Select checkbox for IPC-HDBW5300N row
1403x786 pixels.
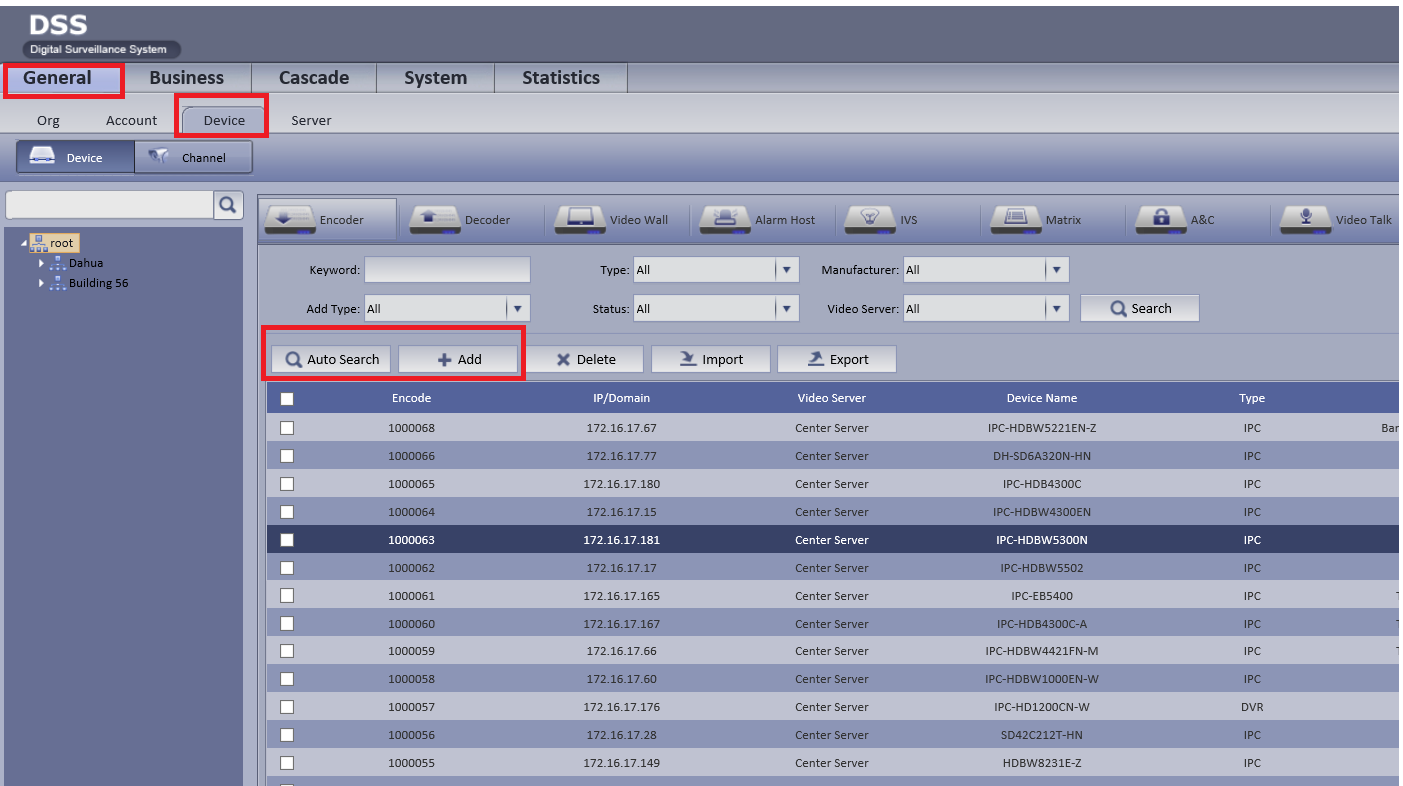(x=287, y=540)
